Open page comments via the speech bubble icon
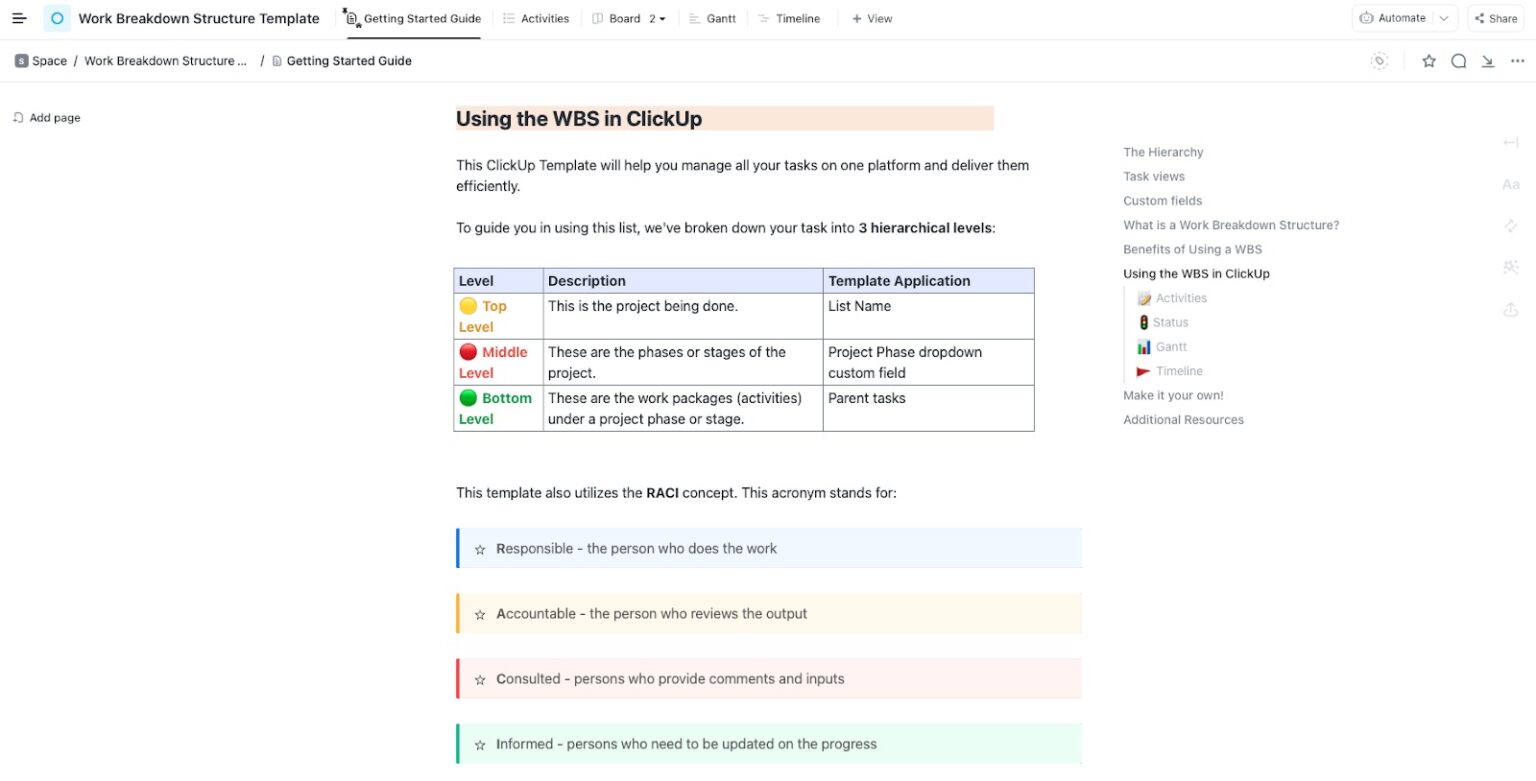 [1459, 61]
